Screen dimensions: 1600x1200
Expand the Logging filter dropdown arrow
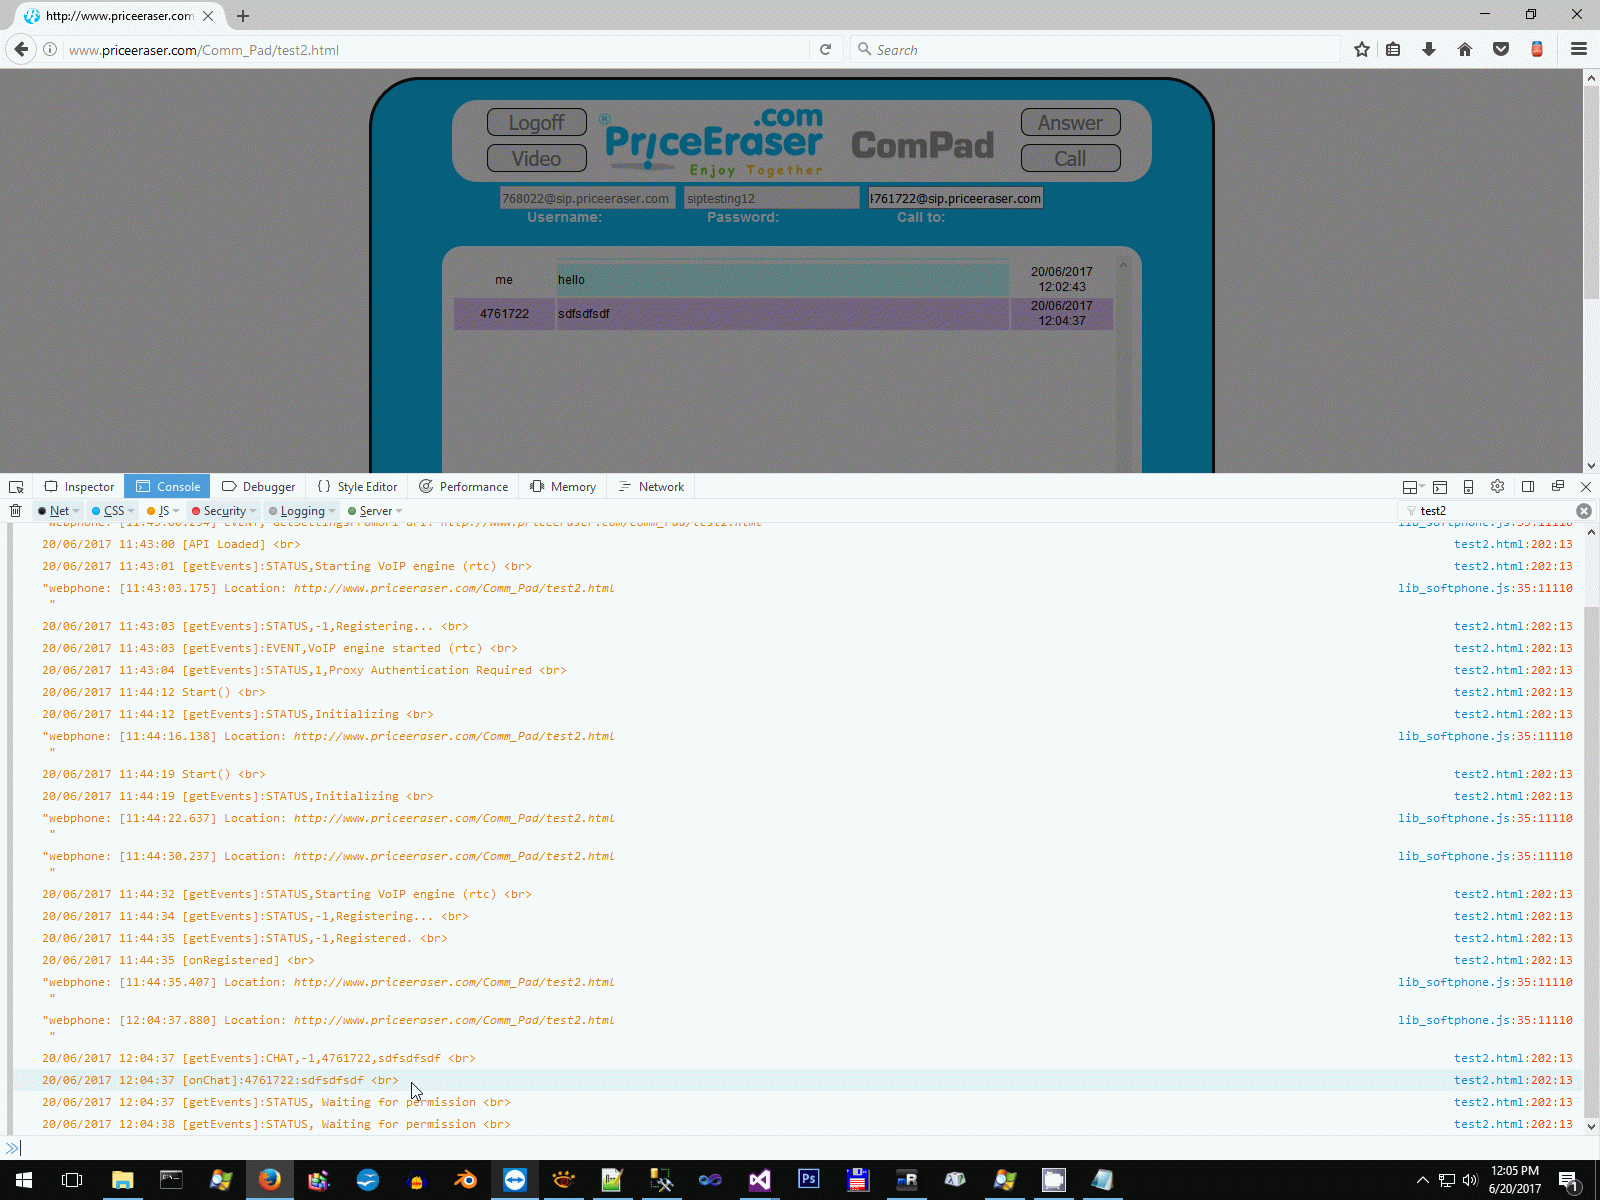[332, 511]
